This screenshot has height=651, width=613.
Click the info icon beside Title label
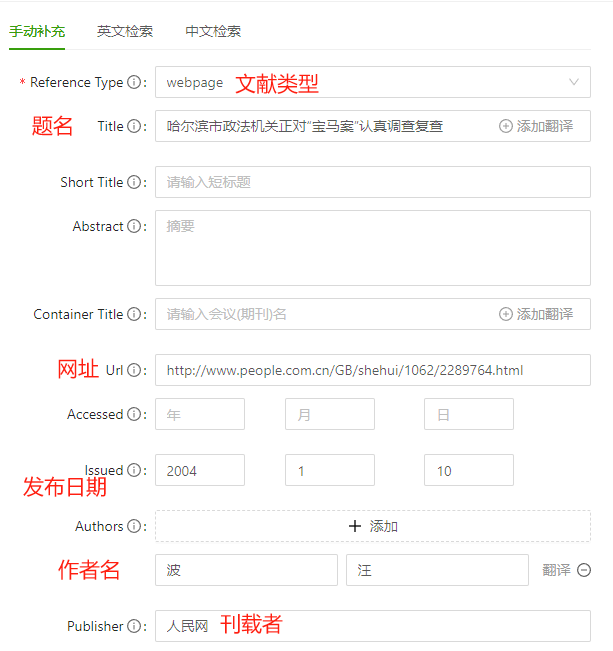pyautogui.click(x=134, y=126)
